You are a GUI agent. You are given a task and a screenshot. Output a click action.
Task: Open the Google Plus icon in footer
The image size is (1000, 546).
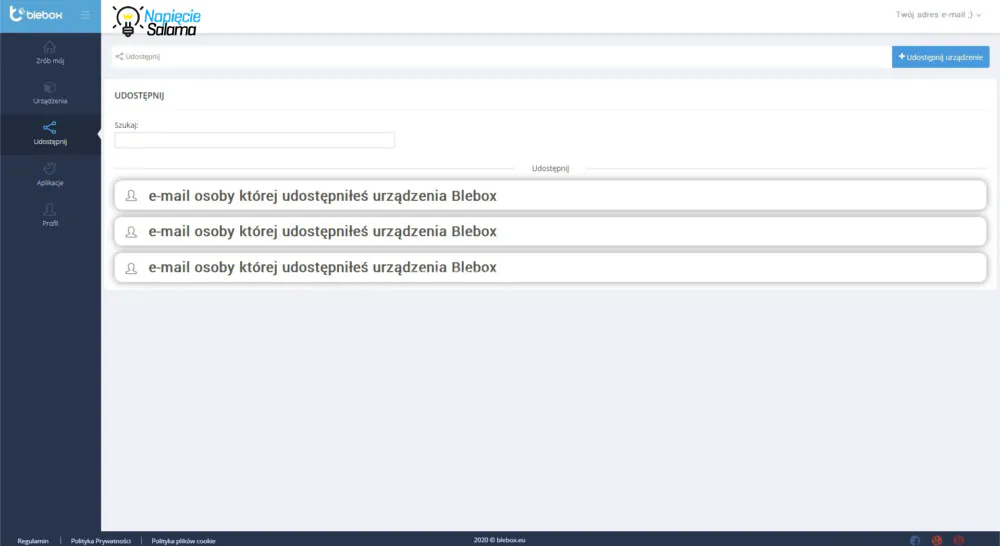[x=937, y=540]
